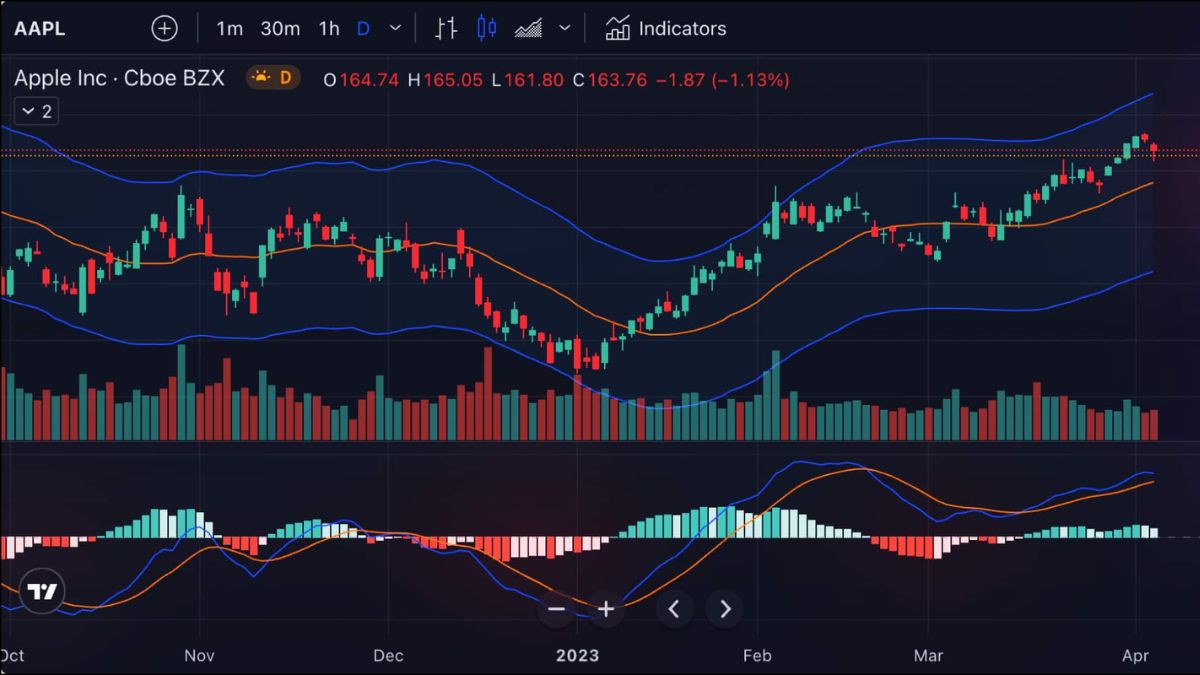Image resolution: width=1200 pixels, height=675 pixels.
Task: Expand the collapsed indicators legend showing 2
Action: pos(37,111)
